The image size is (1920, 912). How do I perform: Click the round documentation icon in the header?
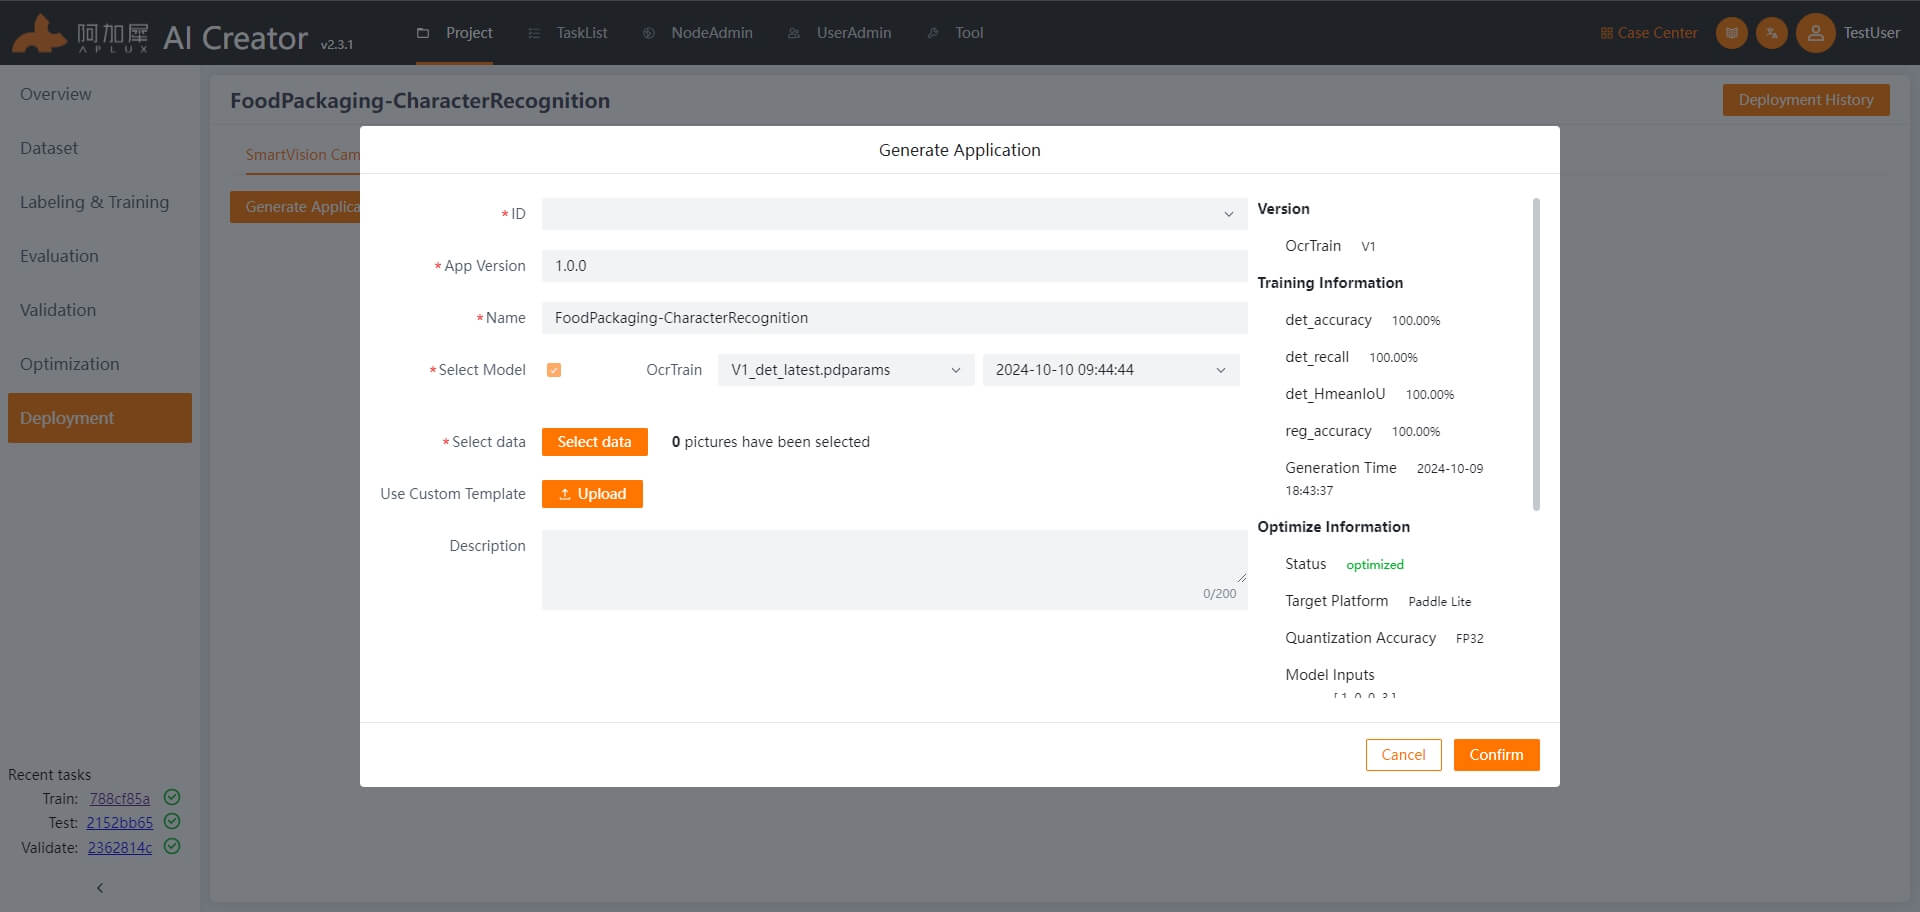1732,33
